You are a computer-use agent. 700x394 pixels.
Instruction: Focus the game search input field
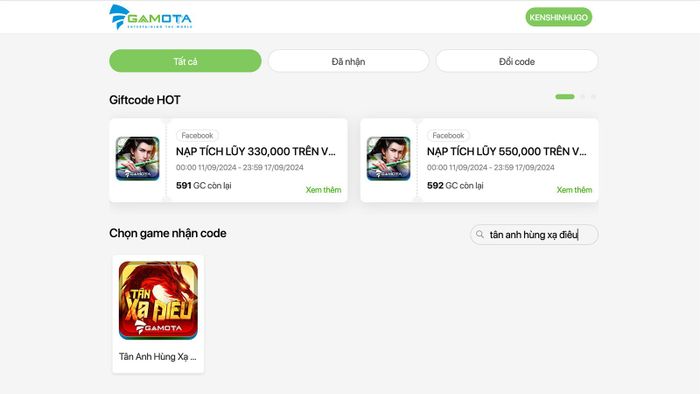click(534, 235)
